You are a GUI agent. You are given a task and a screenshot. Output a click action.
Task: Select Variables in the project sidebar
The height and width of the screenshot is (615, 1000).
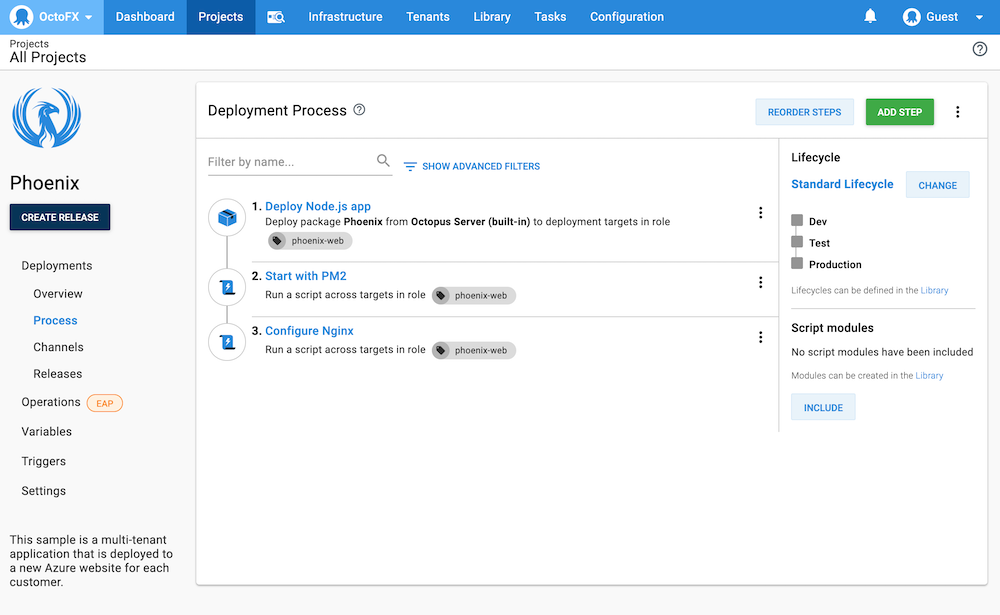[47, 432]
